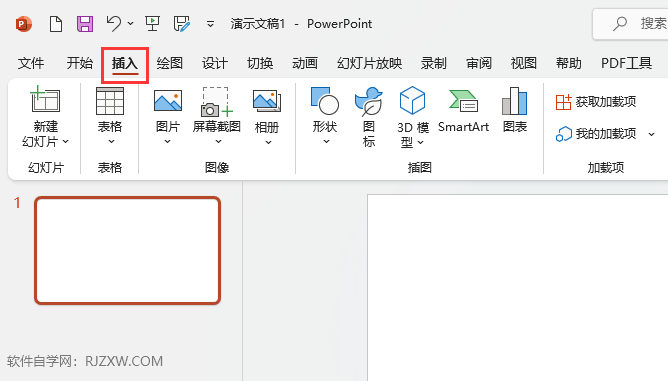Click 获取加载项 to get add-ins
The width and height of the screenshot is (668, 381).
pyautogui.click(x=596, y=102)
